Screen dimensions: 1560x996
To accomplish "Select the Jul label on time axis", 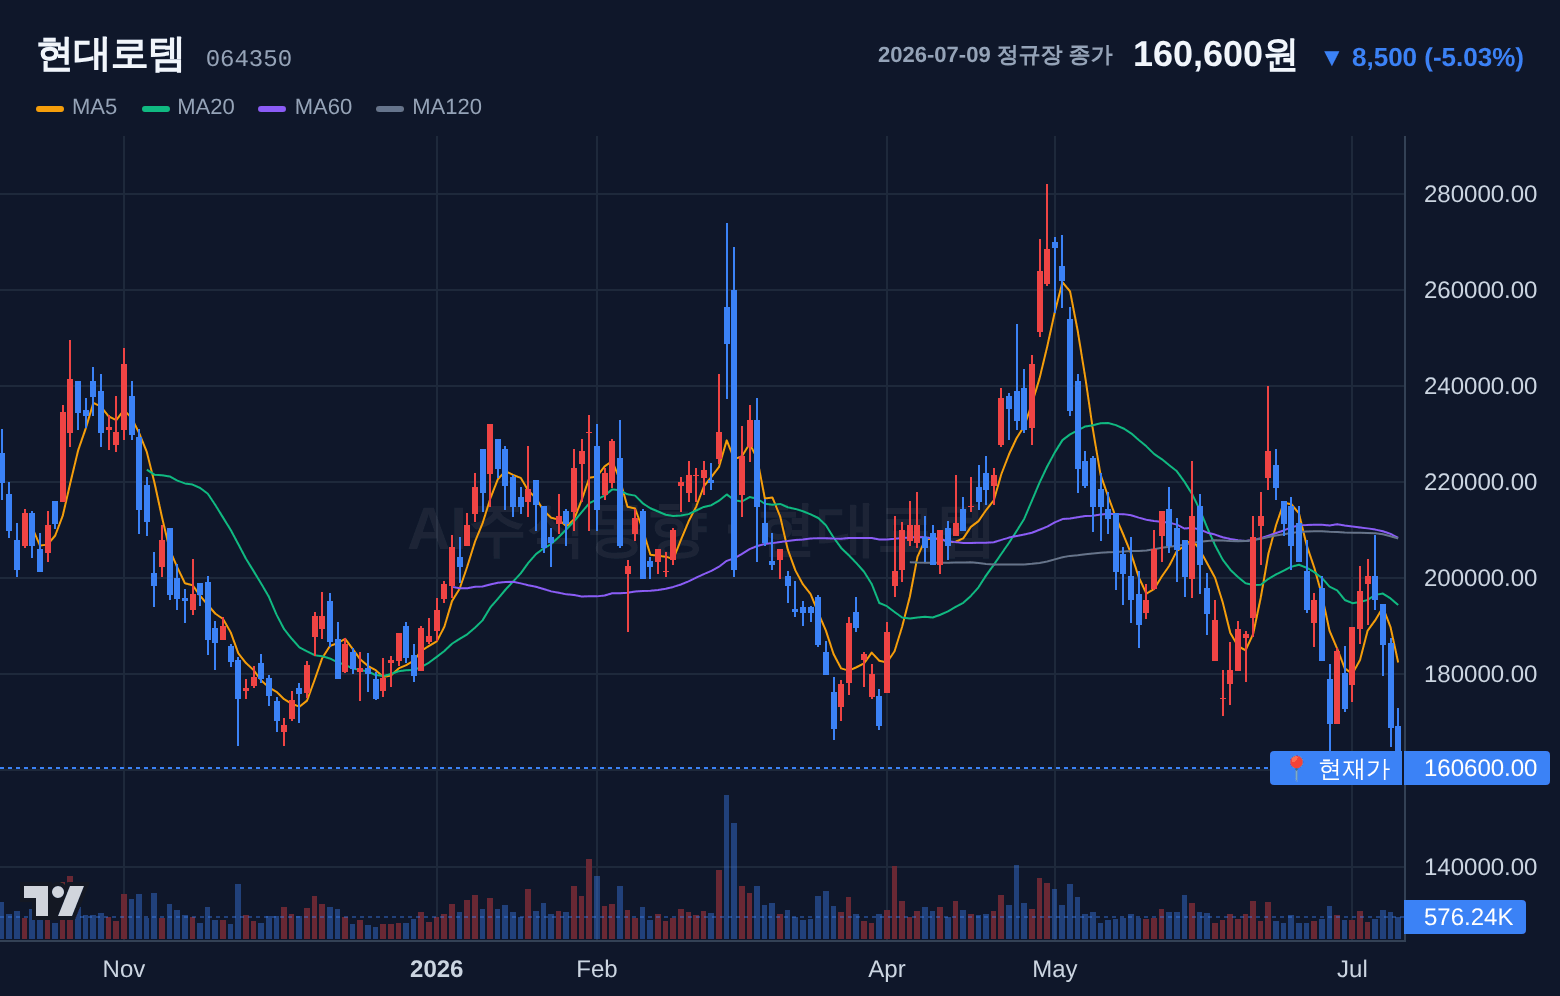I will pos(1352,969).
